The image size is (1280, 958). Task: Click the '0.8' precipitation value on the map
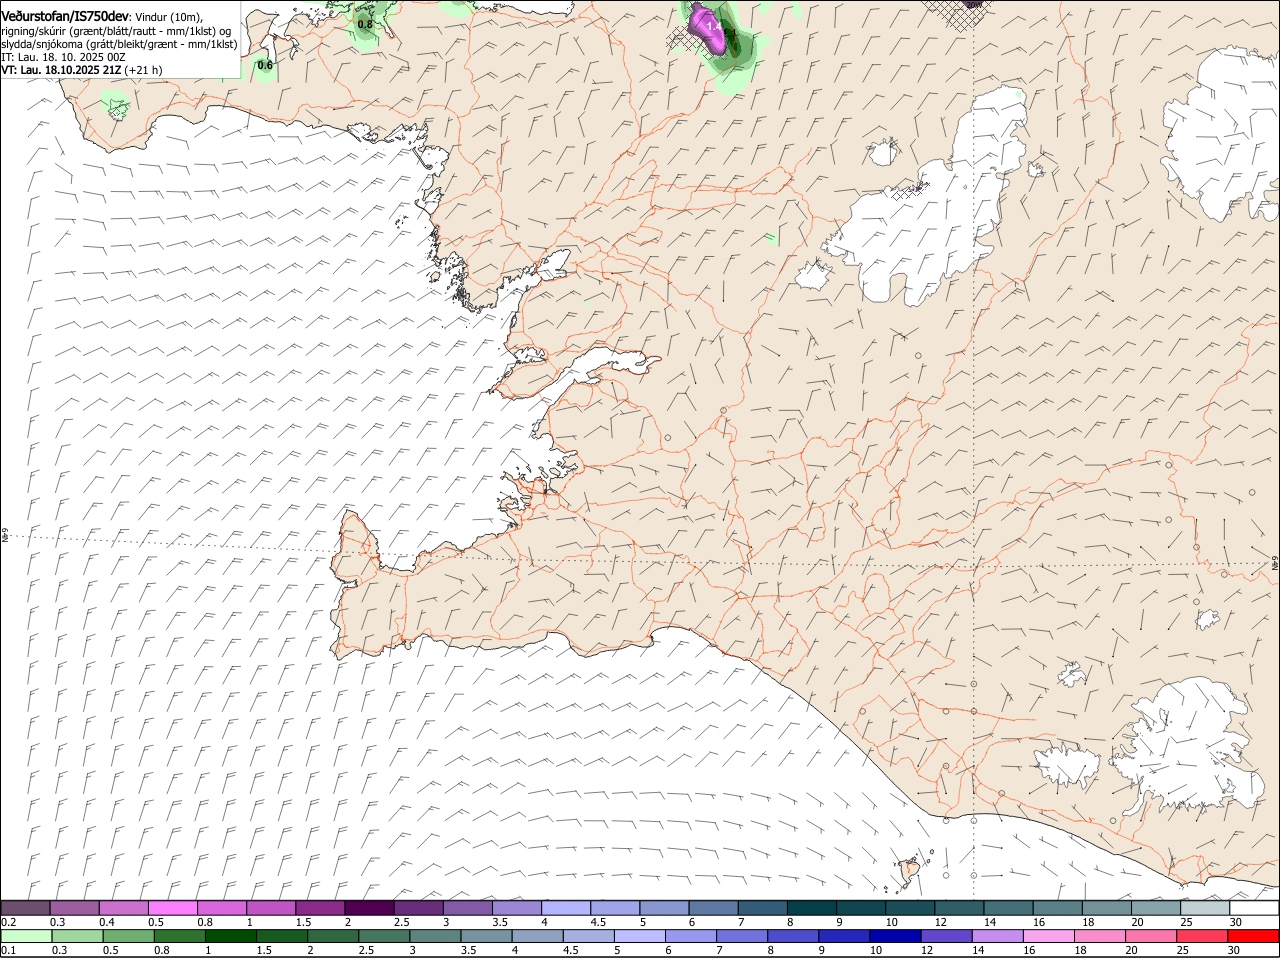(x=365, y=24)
